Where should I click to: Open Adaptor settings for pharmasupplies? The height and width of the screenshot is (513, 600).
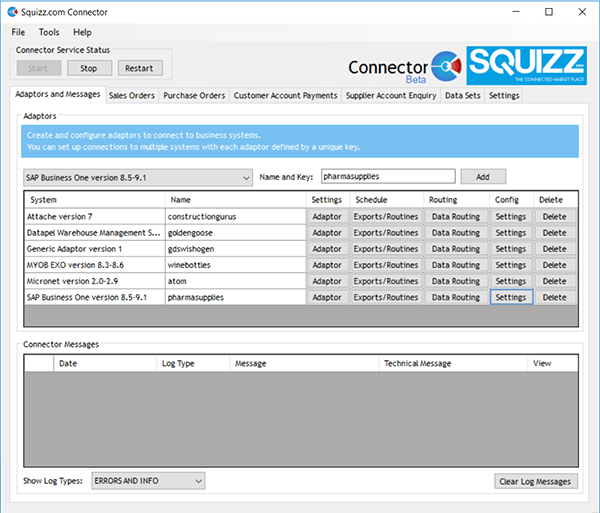tap(327, 297)
